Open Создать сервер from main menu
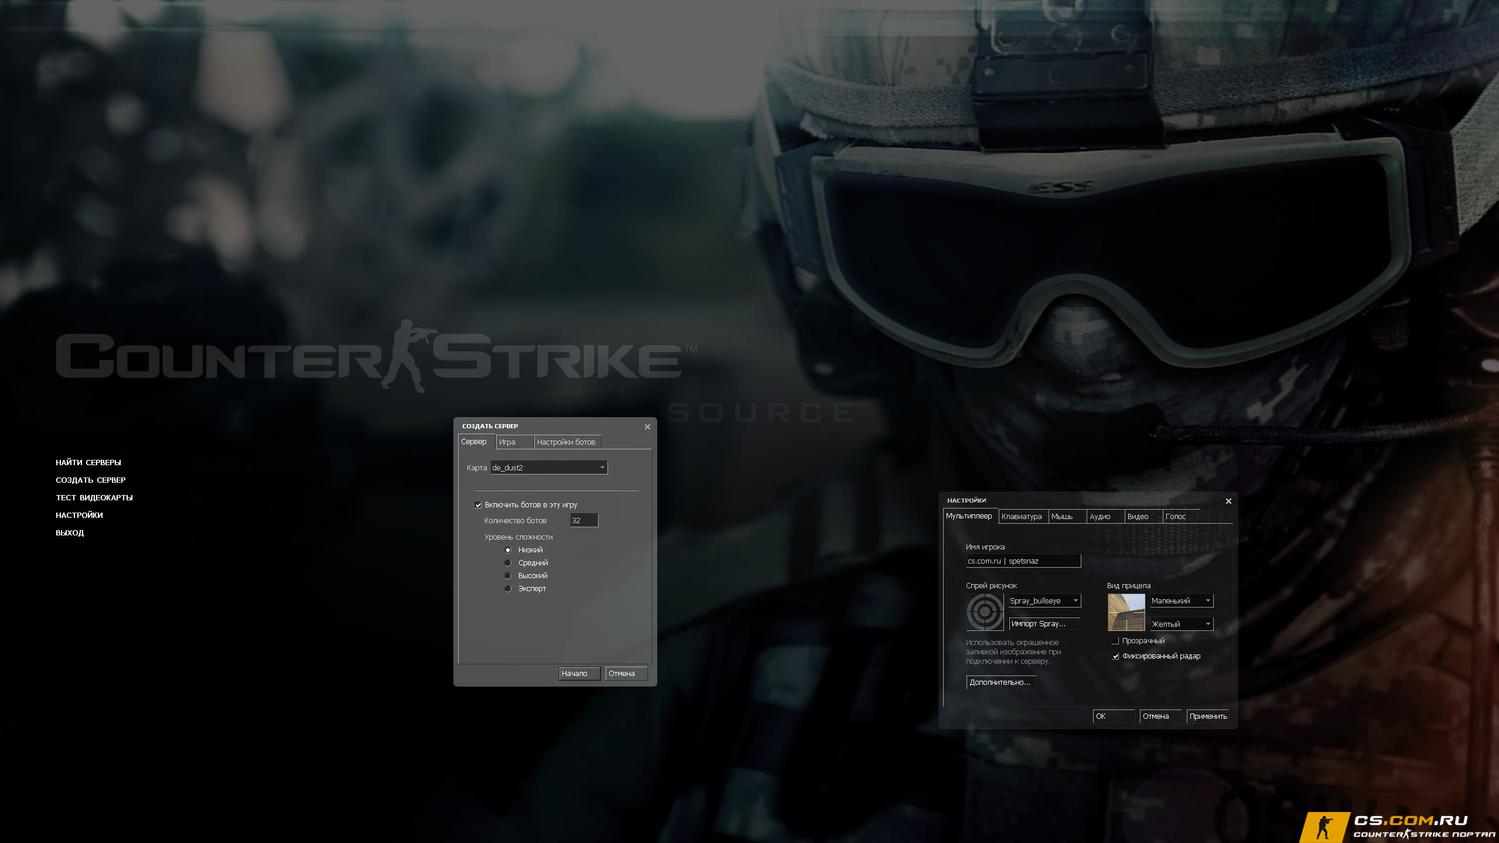This screenshot has width=1499, height=843. pos(90,480)
